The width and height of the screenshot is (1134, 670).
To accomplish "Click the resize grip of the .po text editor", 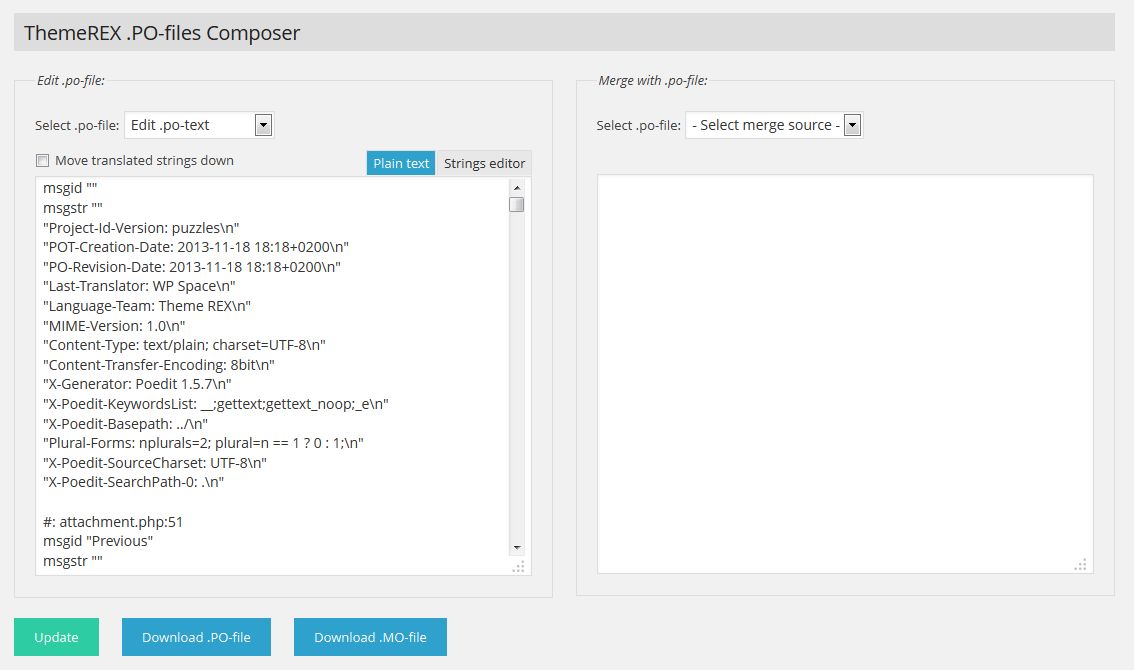I will click(x=518, y=567).
